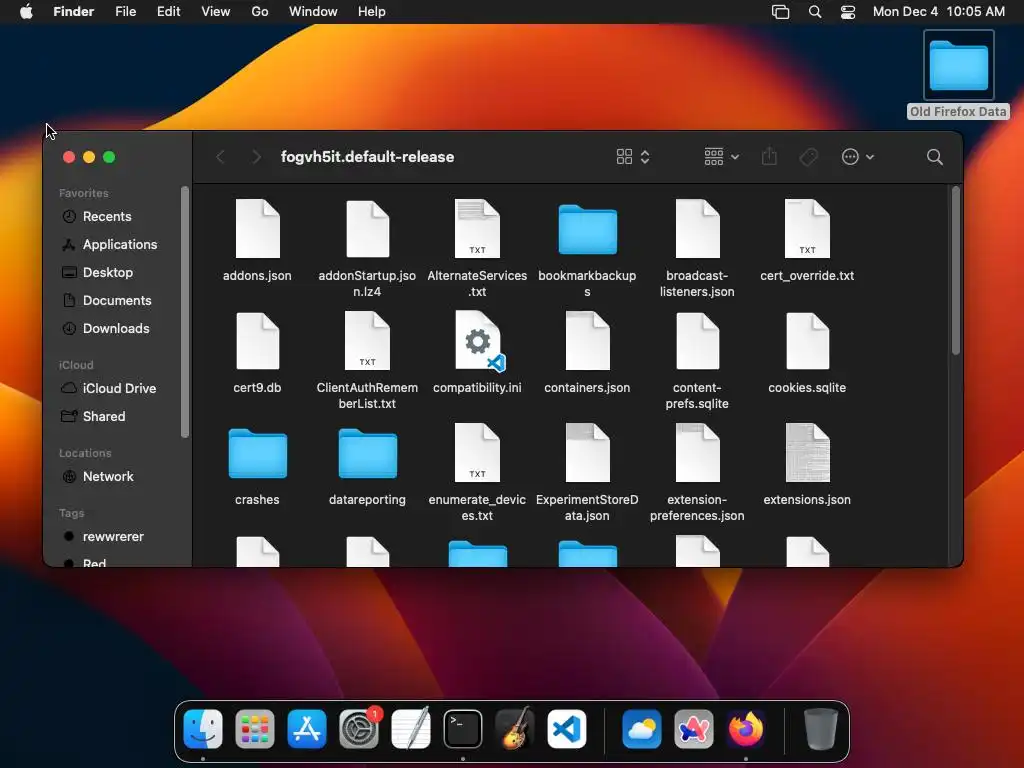Select the compatibility.ini gear file icon
This screenshot has height=768, width=1024.
479,341
